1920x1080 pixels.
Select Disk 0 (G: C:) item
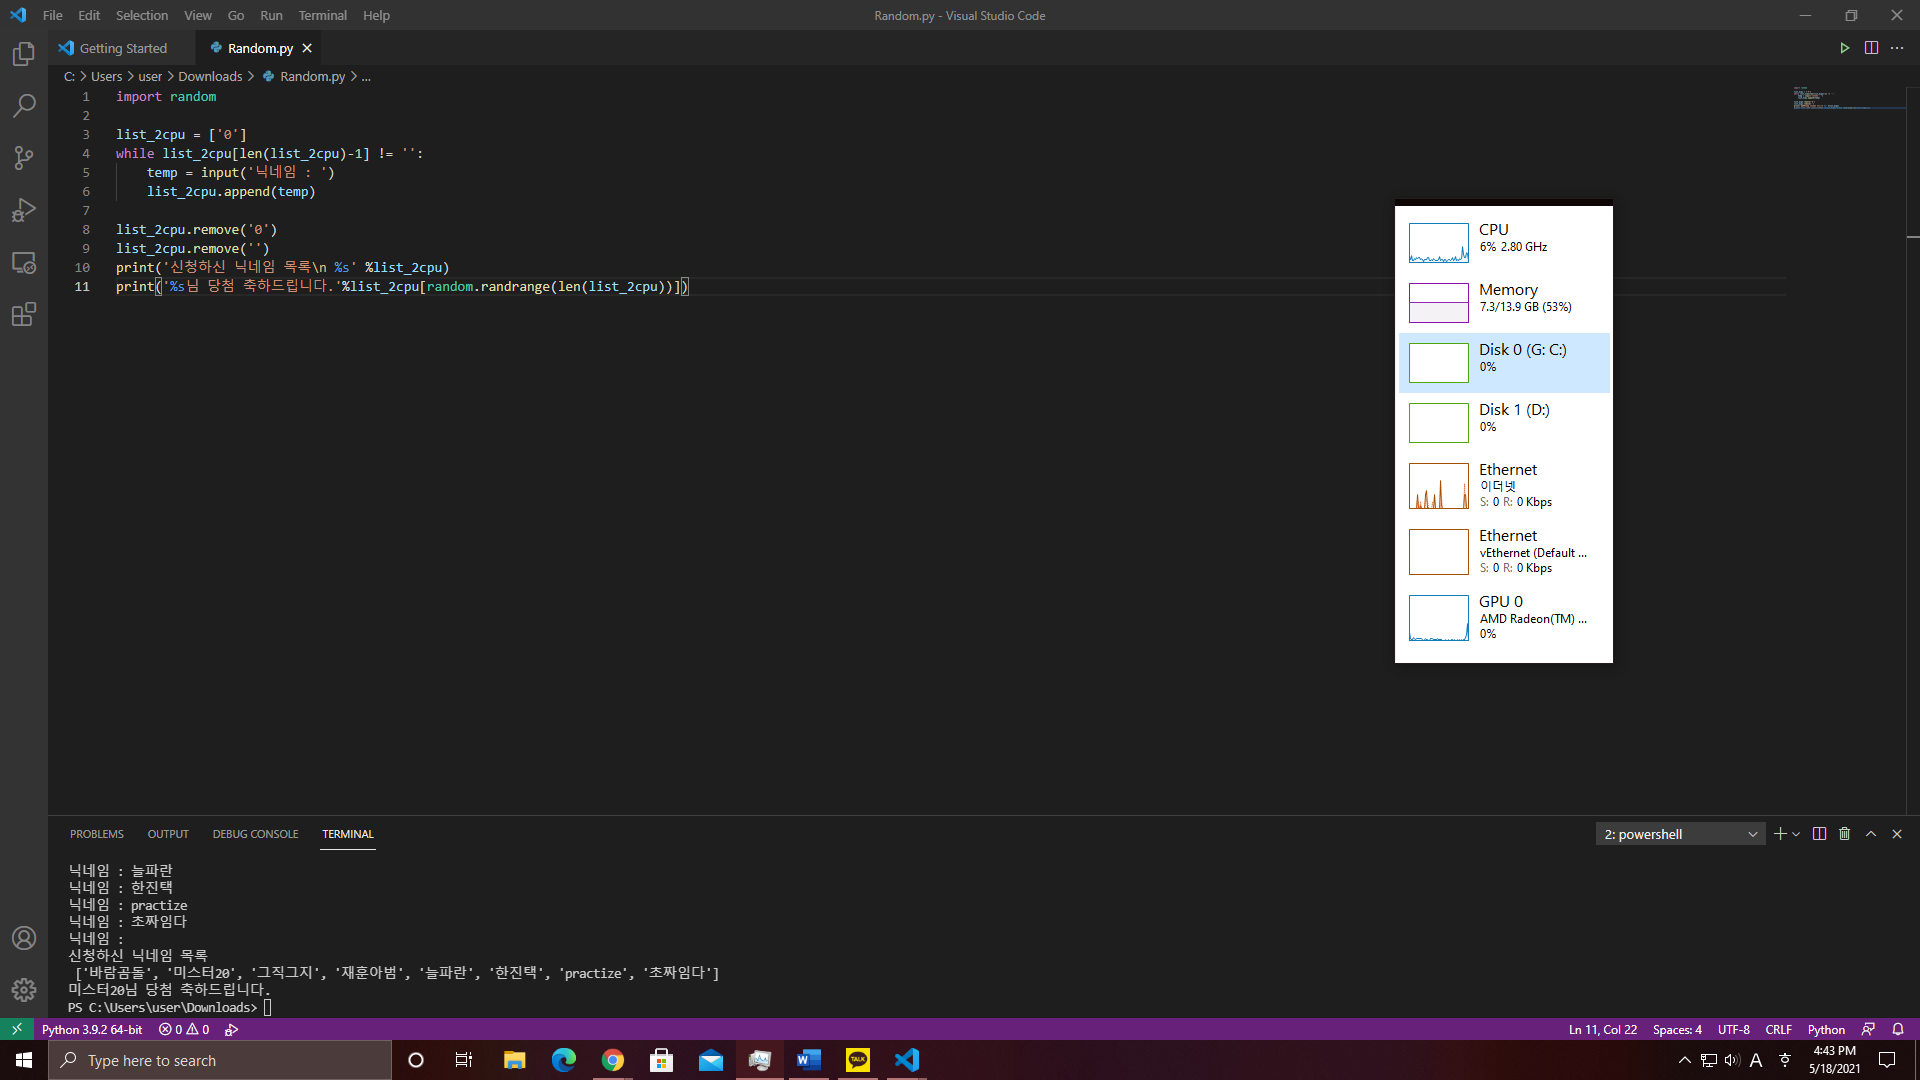click(x=1504, y=363)
